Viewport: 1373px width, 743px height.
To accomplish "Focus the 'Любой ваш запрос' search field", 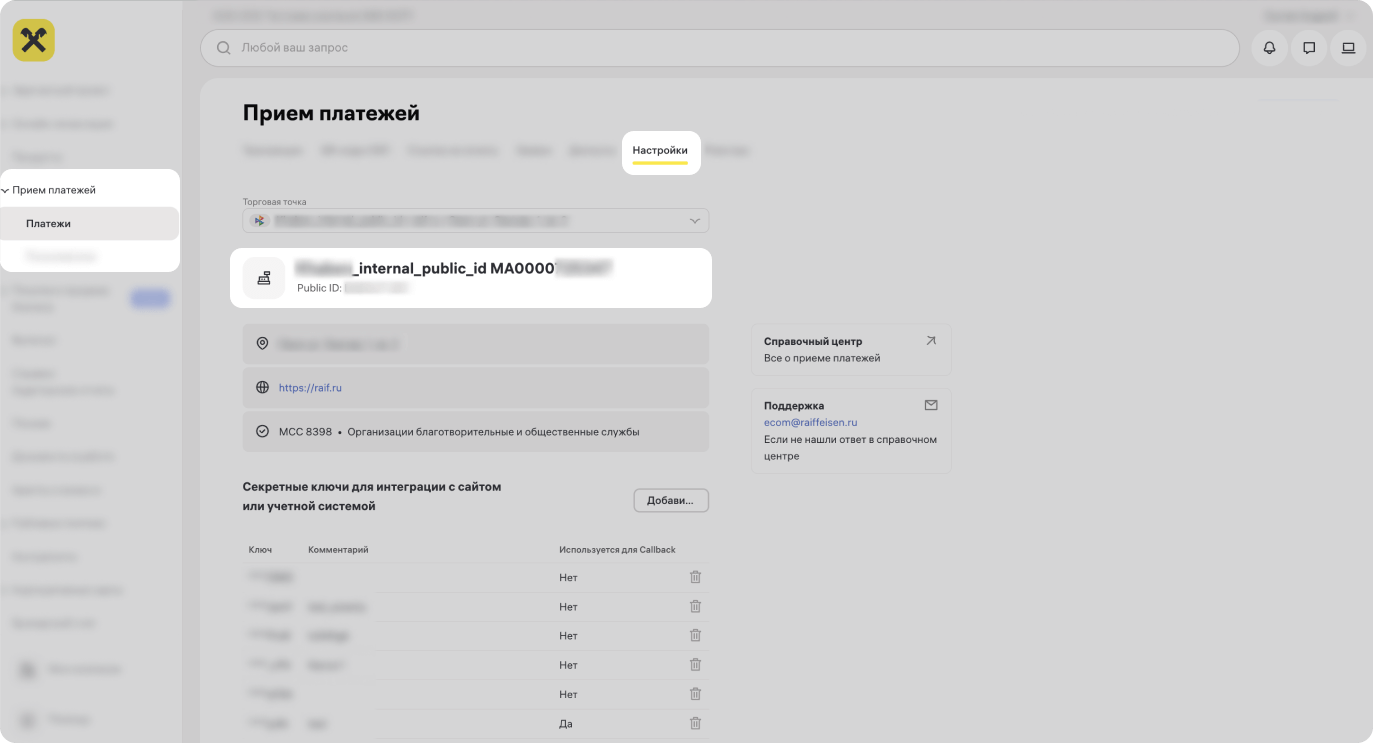I will pos(720,48).
